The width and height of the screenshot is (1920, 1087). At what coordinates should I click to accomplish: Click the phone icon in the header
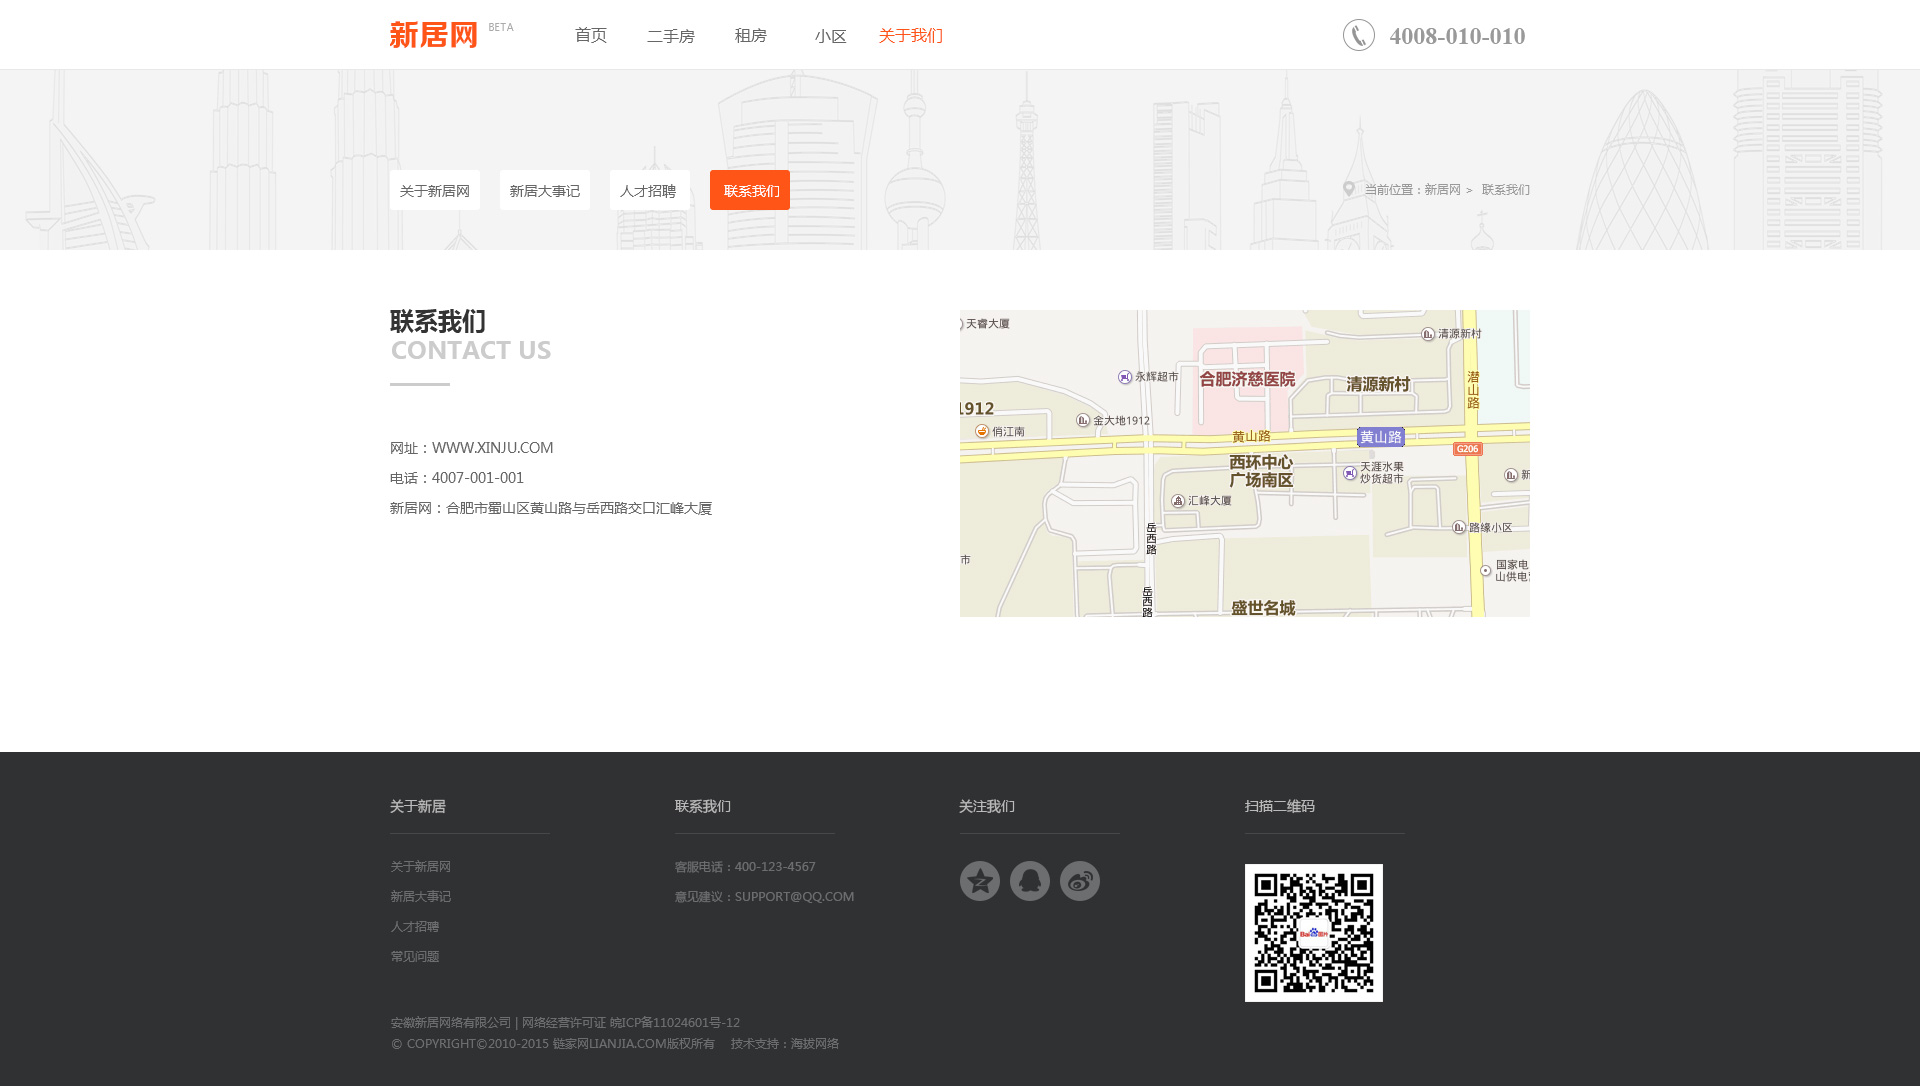coord(1358,34)
